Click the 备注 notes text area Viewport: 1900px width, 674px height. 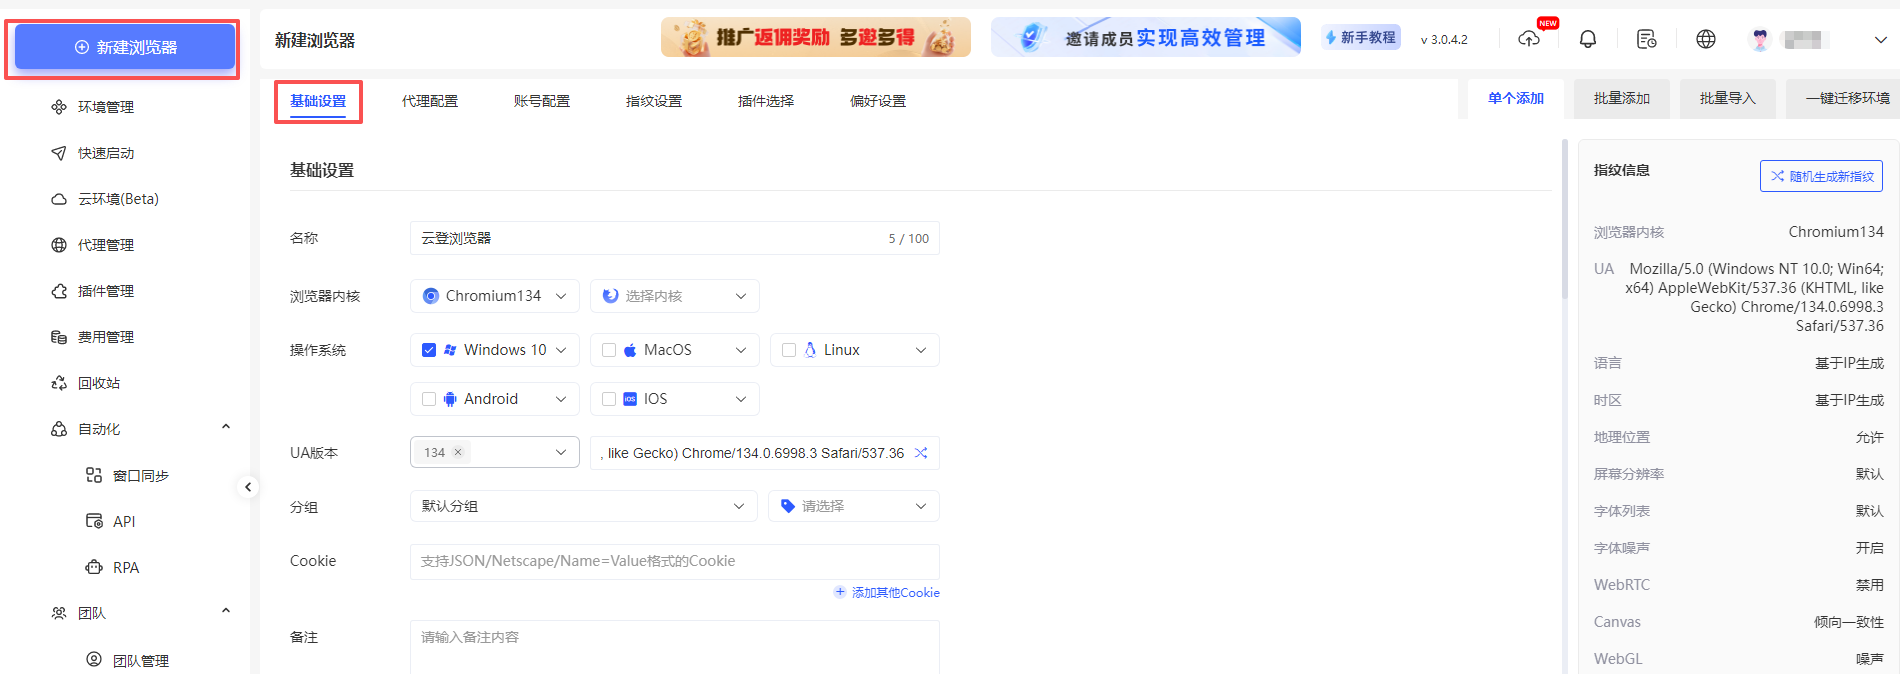675,647
